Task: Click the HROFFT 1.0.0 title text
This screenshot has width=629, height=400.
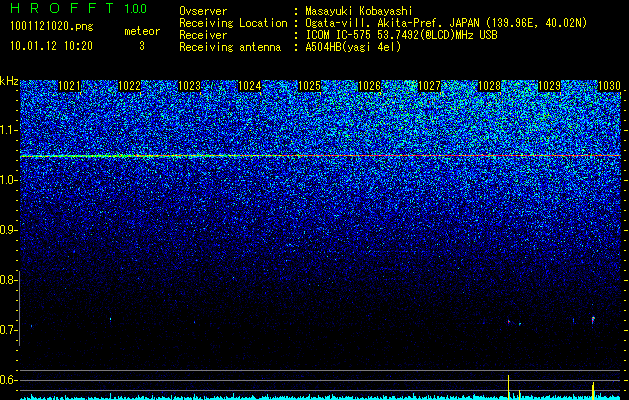Action: point(79,8)
